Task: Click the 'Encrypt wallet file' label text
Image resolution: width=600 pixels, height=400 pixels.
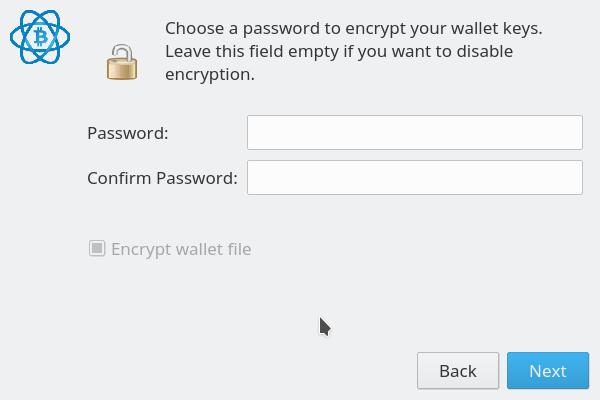Action: click(181, 249)
